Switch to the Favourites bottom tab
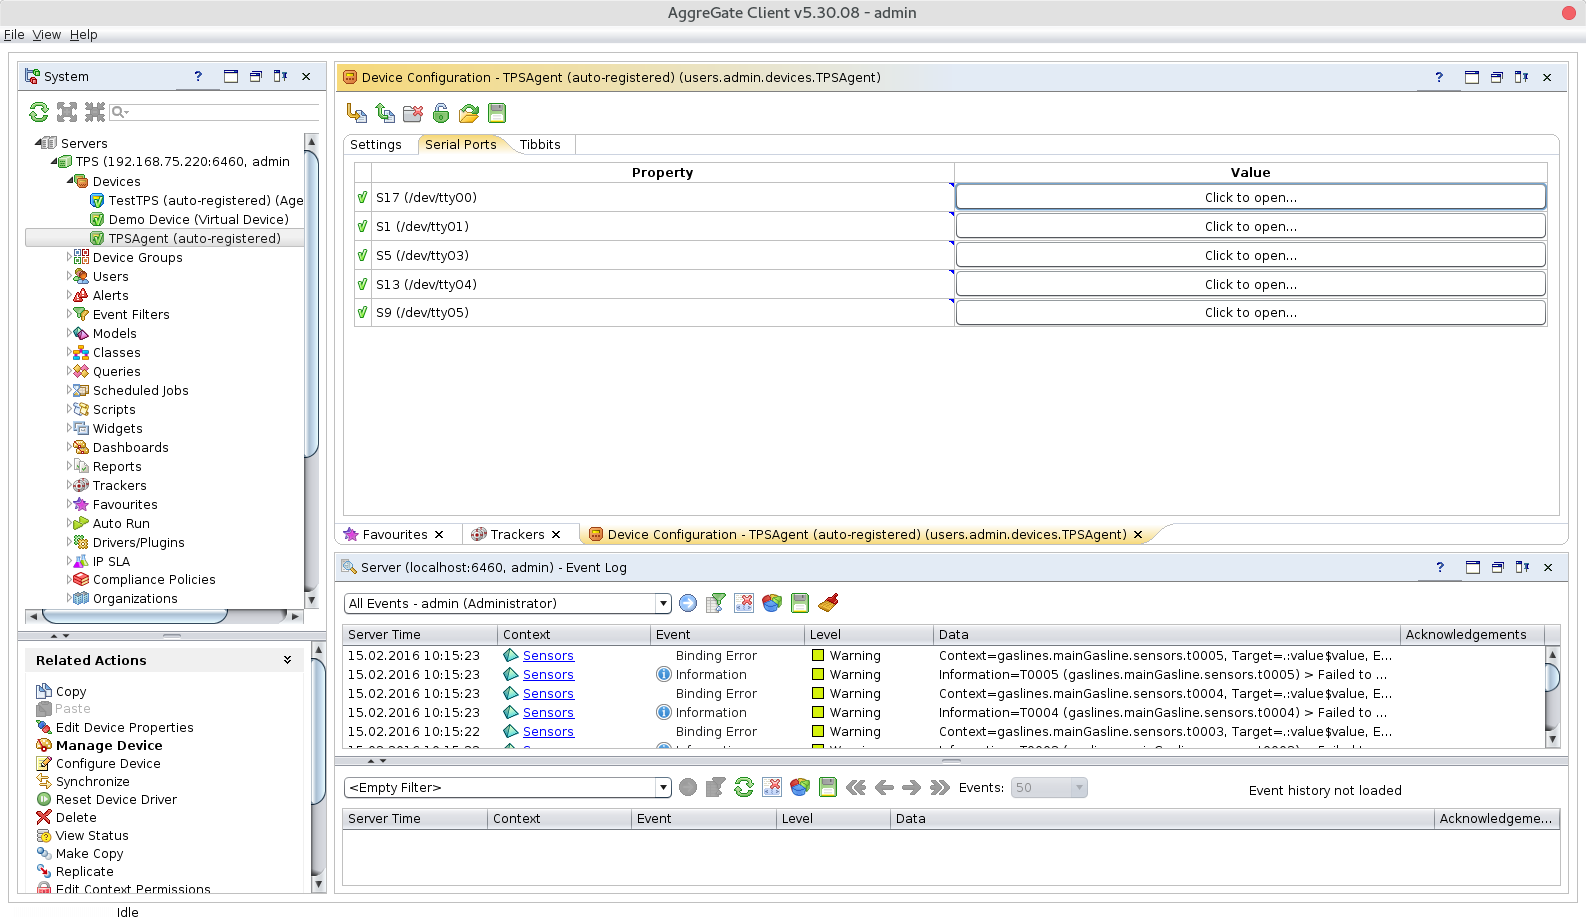Screen dimensions: 1586x921 click(x=395, y=534)
